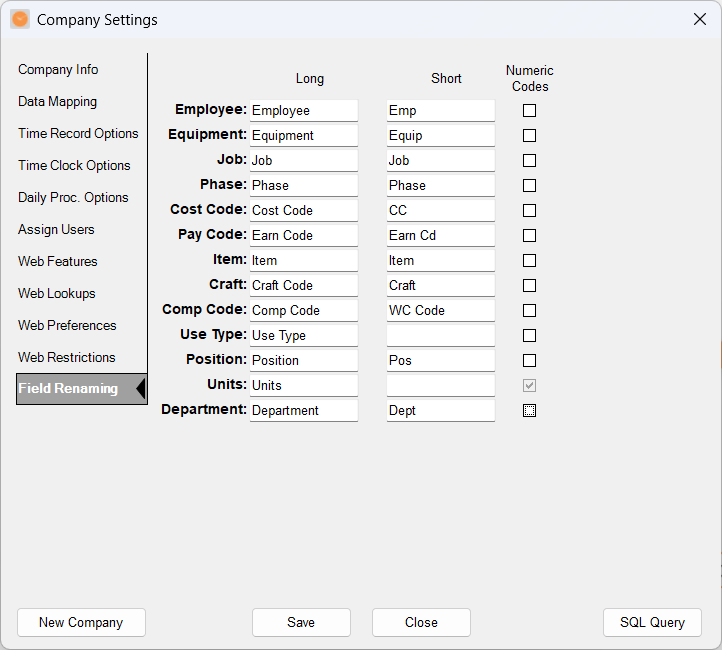Click the Item long name field
Viewport: 722px width, 650px height.
pyautogui.click(x=304, y=261)
